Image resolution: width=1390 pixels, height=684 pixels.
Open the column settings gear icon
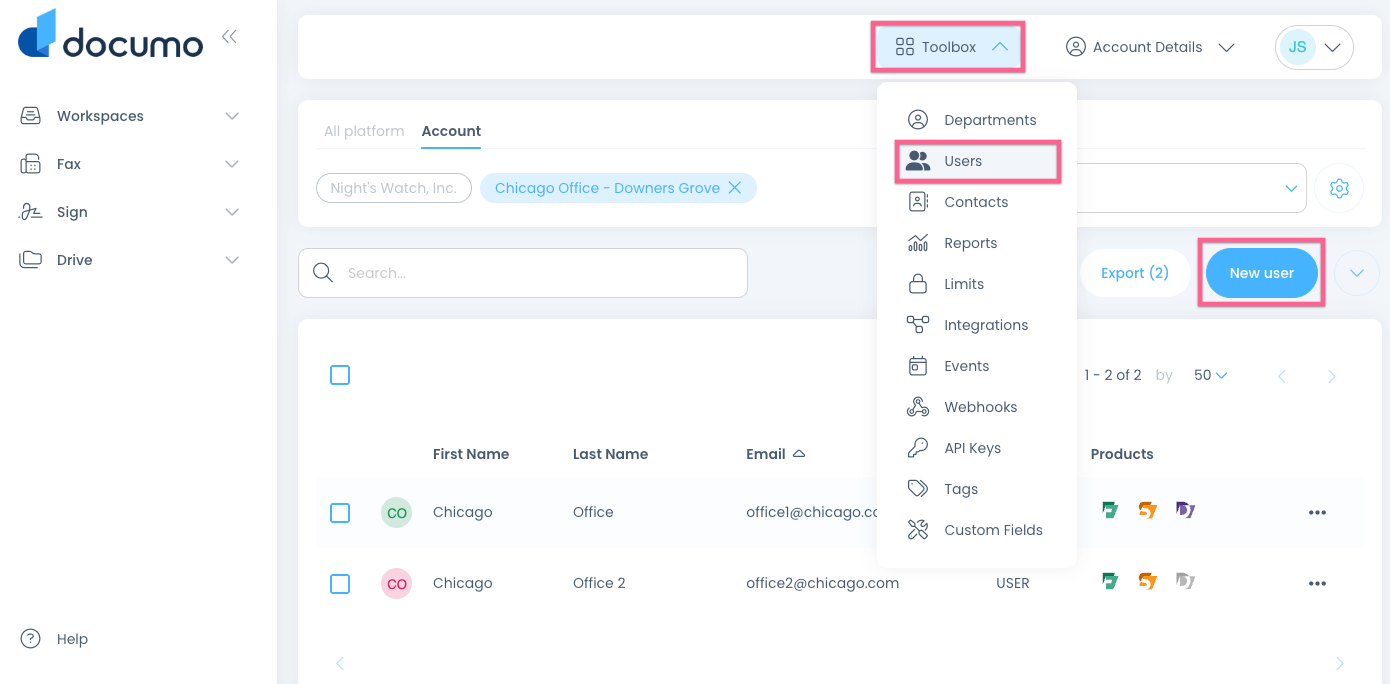coord(1339,188)
